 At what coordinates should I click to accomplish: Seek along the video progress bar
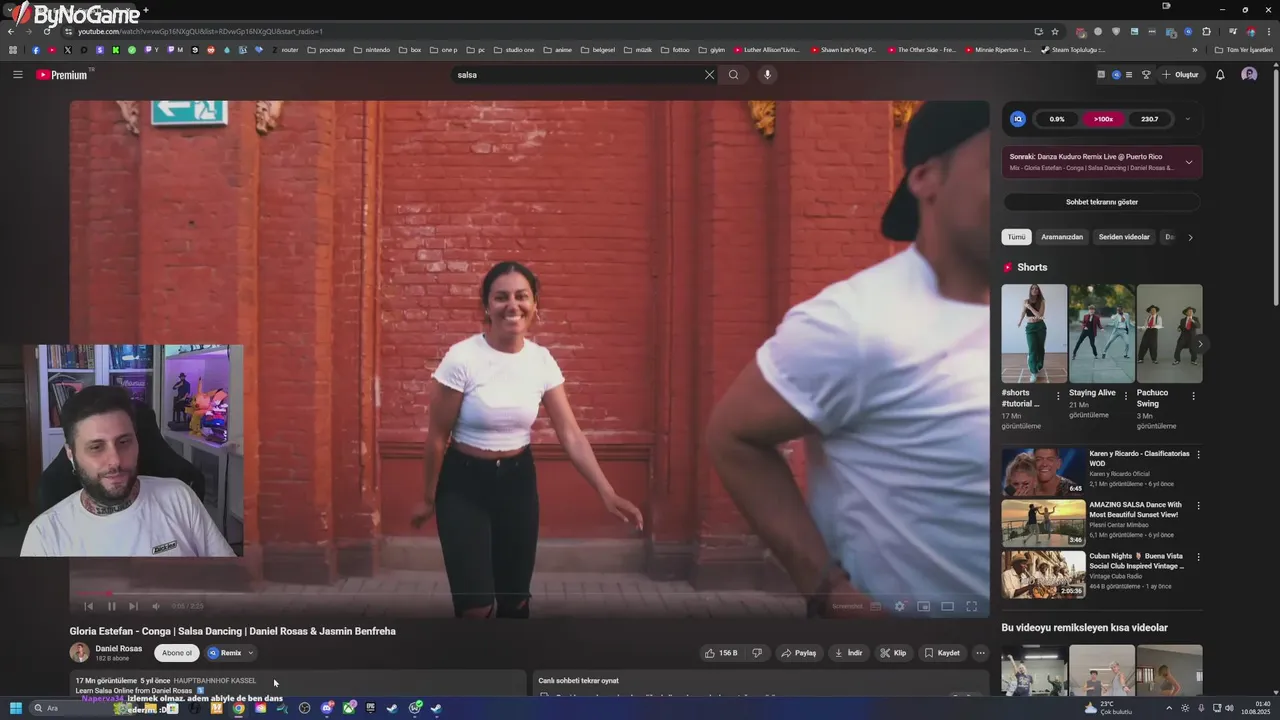(x=530, y=594)
